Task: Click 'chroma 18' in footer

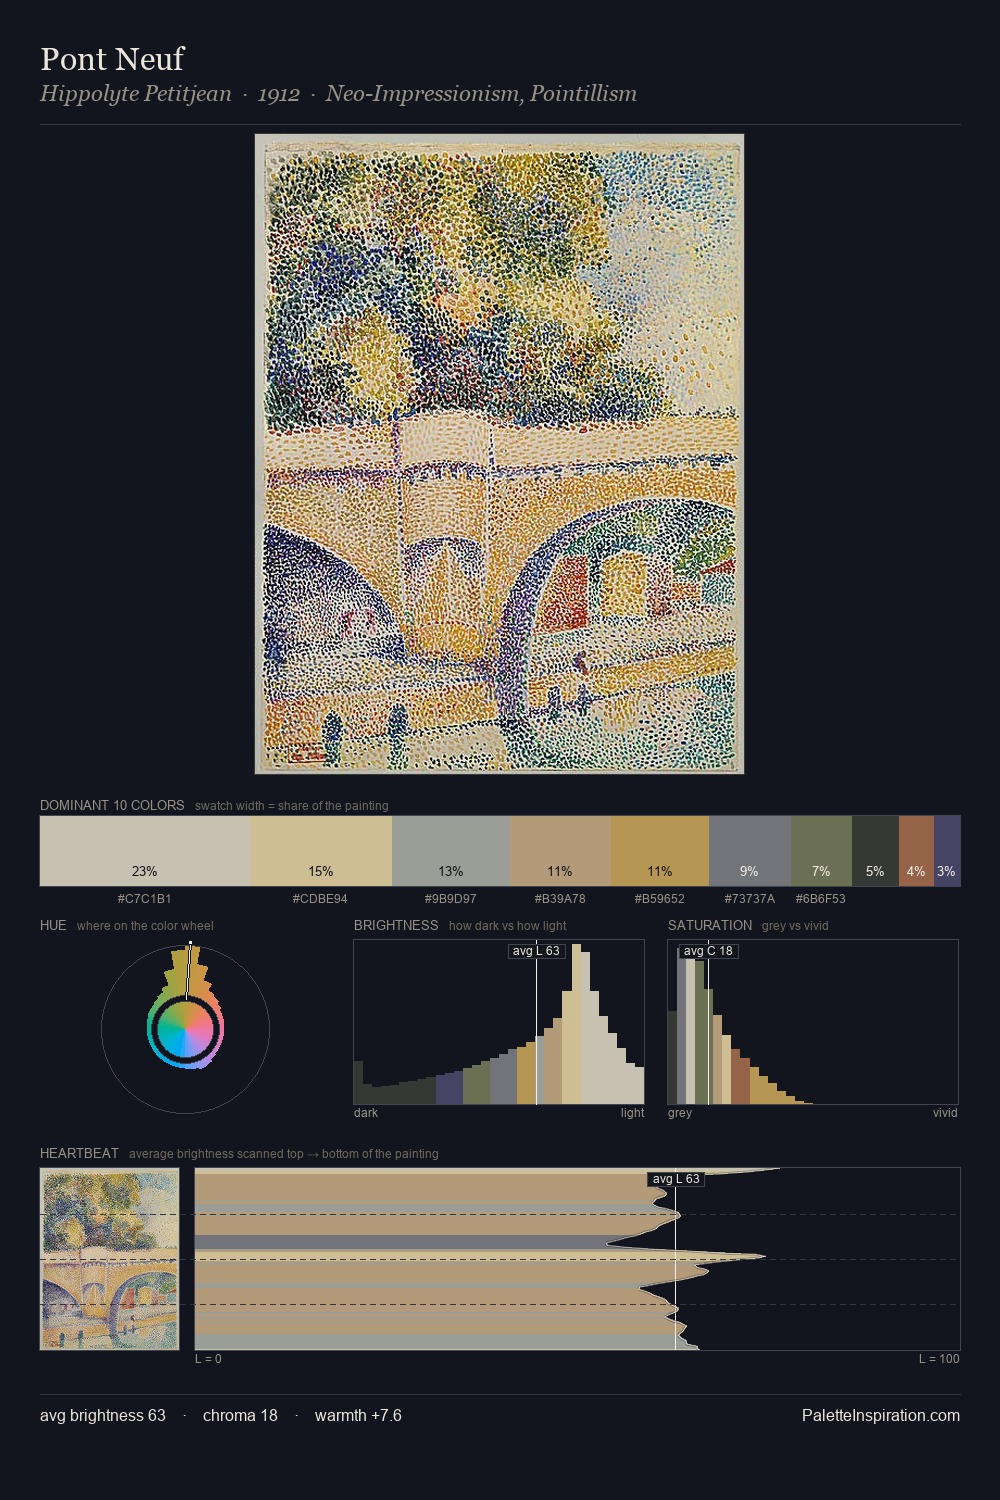Action: [x=240, y=1415]
